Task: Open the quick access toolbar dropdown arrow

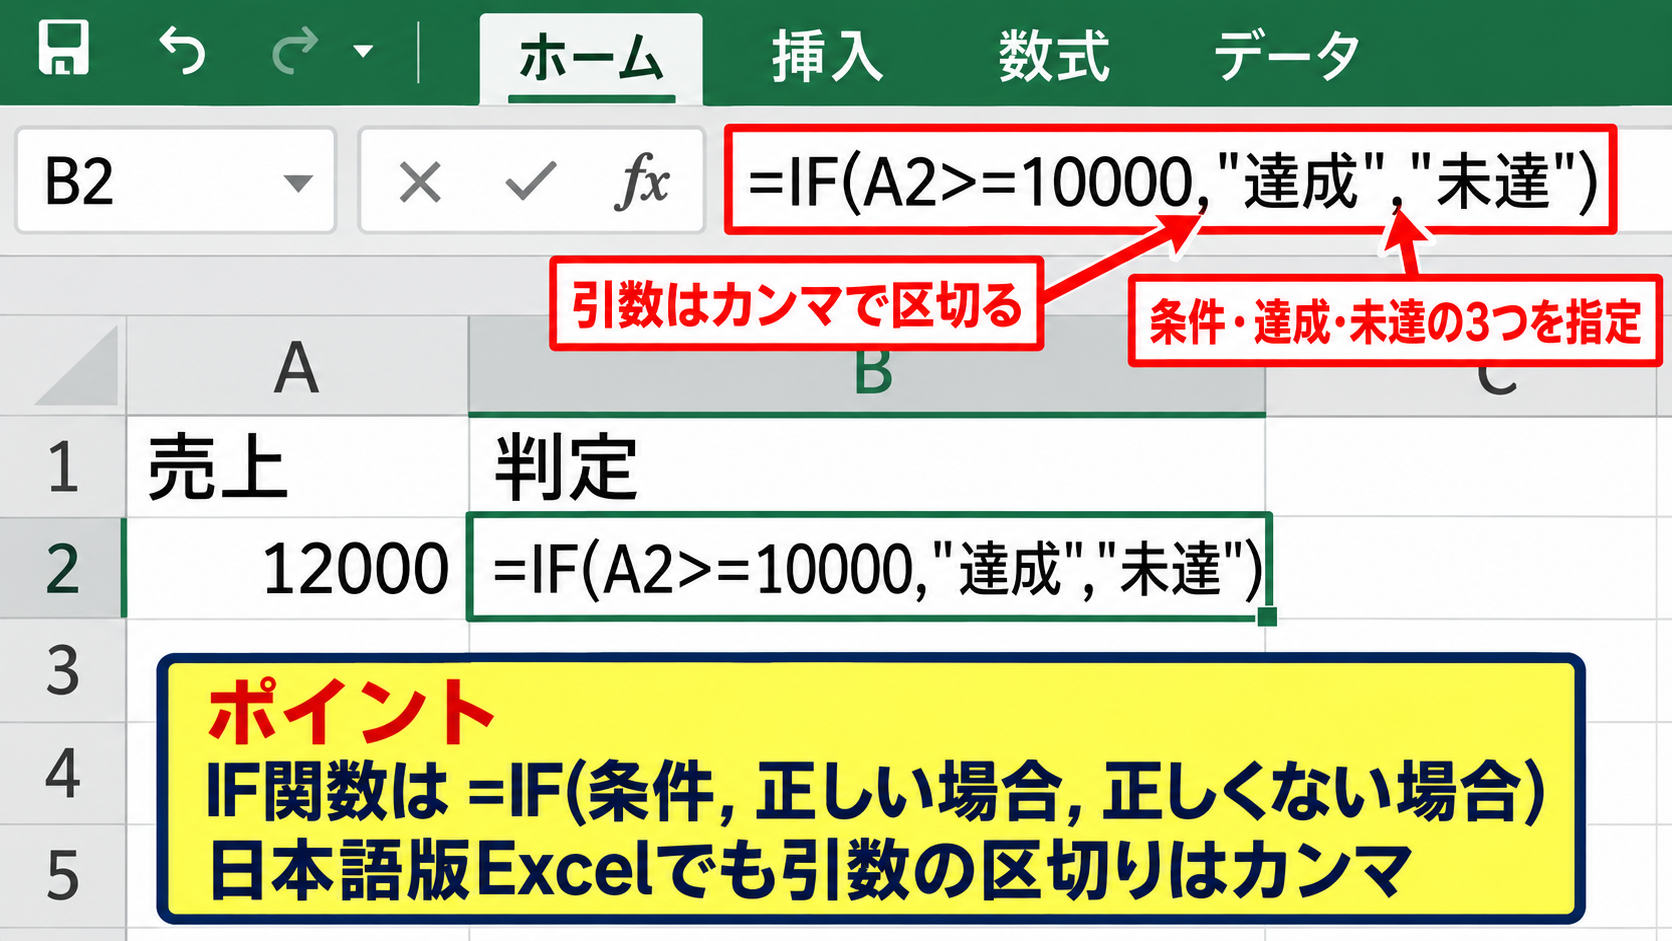Action: [363, 51]
